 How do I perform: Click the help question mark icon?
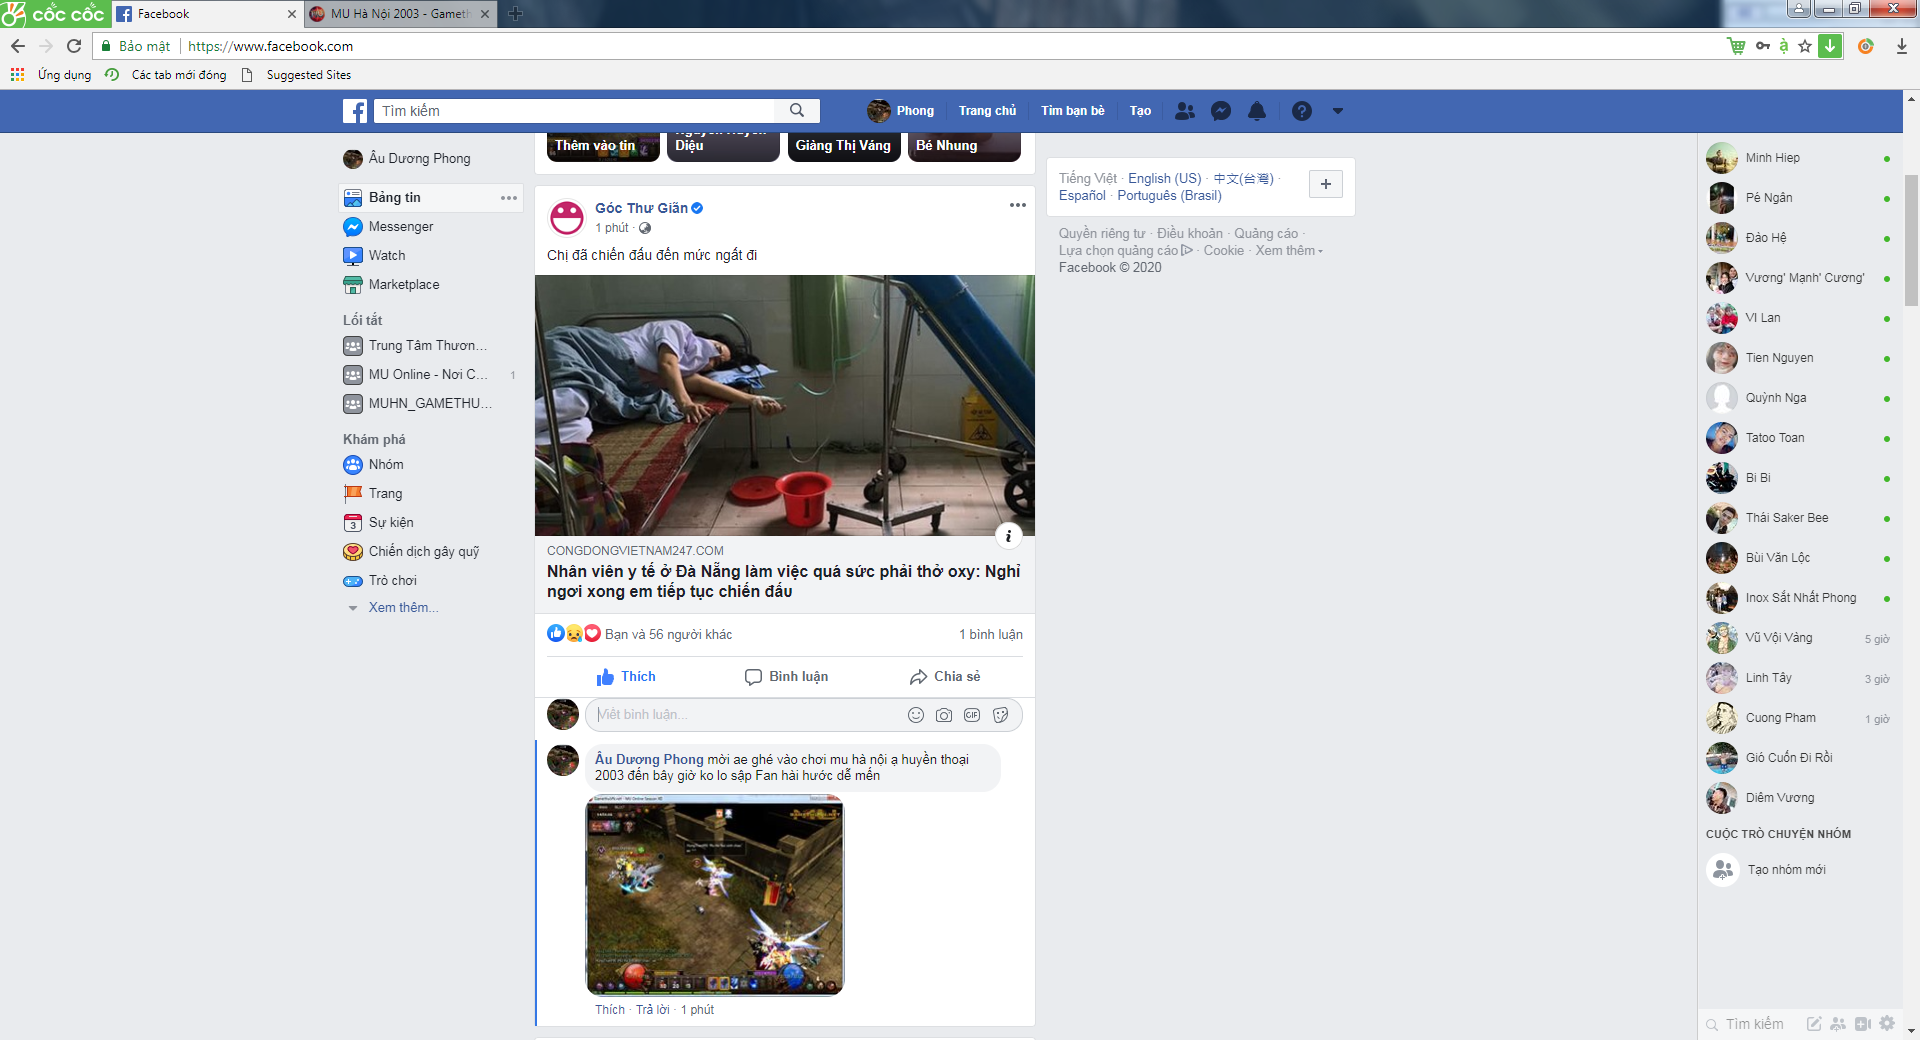point(1301,111)
